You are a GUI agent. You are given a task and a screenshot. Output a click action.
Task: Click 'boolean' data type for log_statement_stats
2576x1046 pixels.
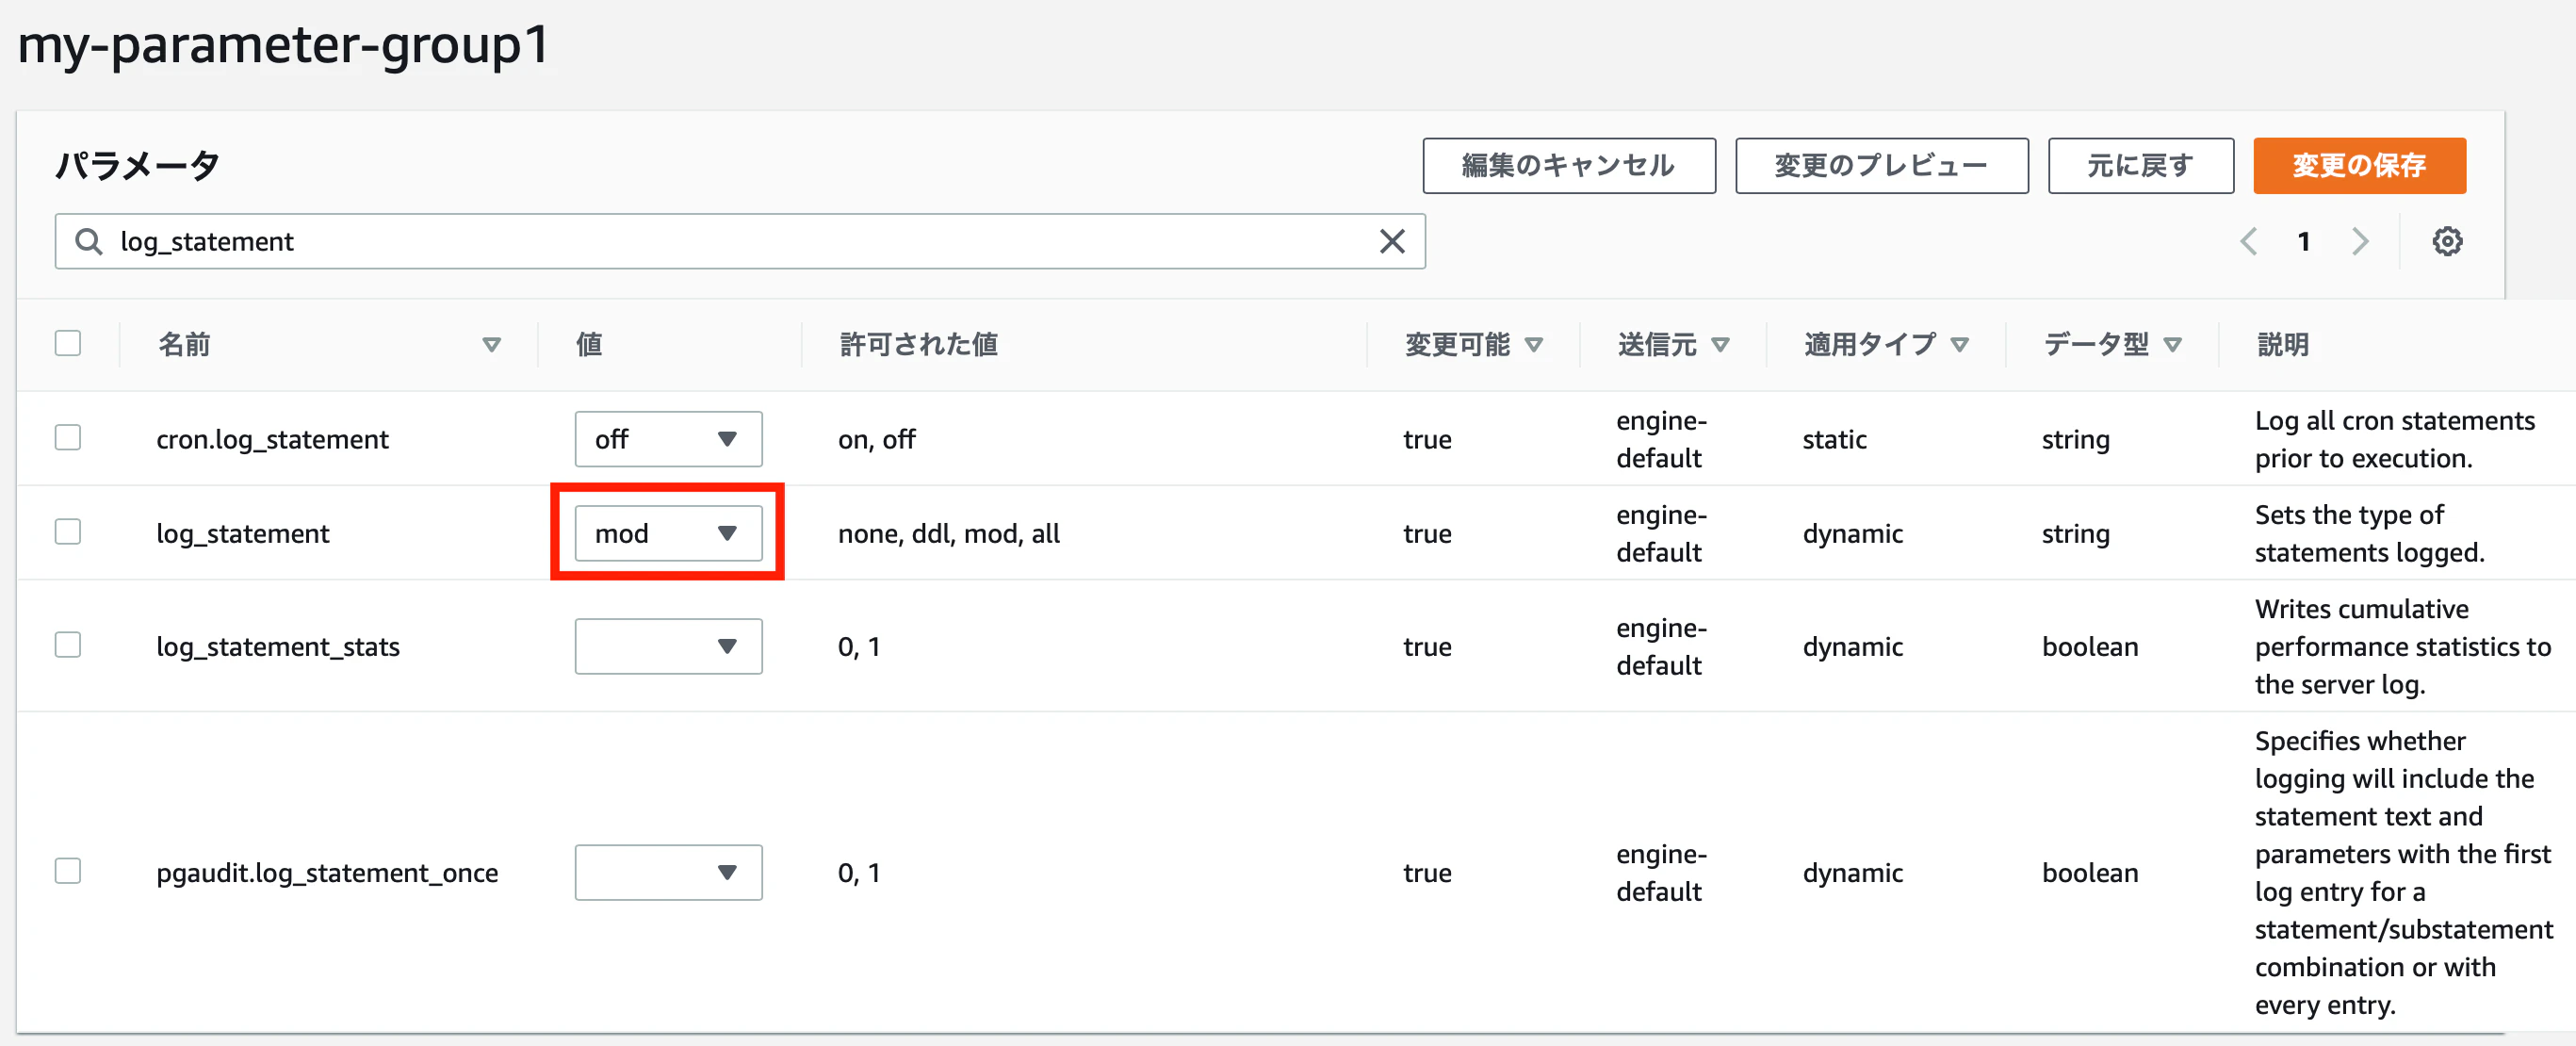pos(2089,646)
